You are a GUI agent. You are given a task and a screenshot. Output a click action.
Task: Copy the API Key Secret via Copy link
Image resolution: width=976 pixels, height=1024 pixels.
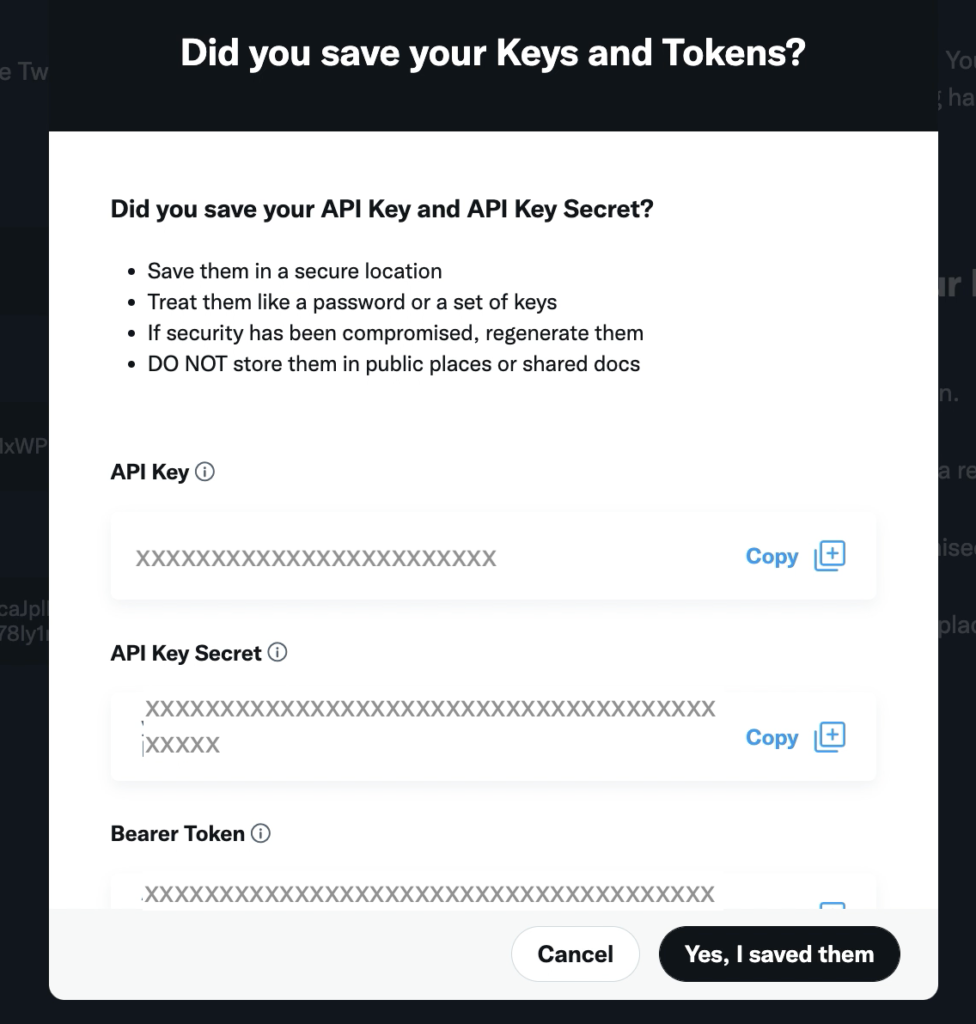(772, 737)
